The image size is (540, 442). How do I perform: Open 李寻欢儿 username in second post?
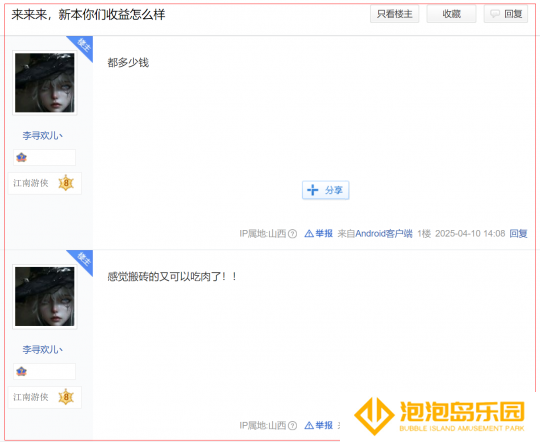(x=43, y=349)
